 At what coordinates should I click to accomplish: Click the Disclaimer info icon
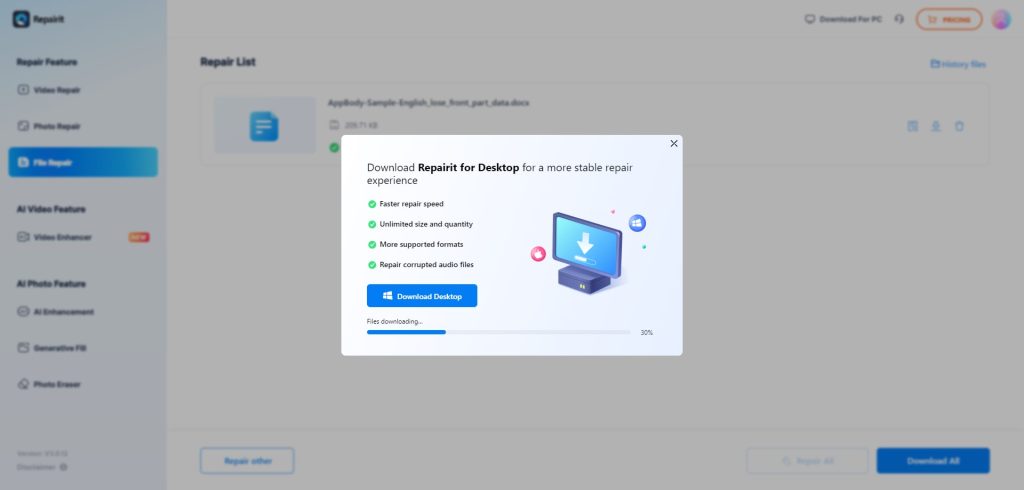point(63,467)
